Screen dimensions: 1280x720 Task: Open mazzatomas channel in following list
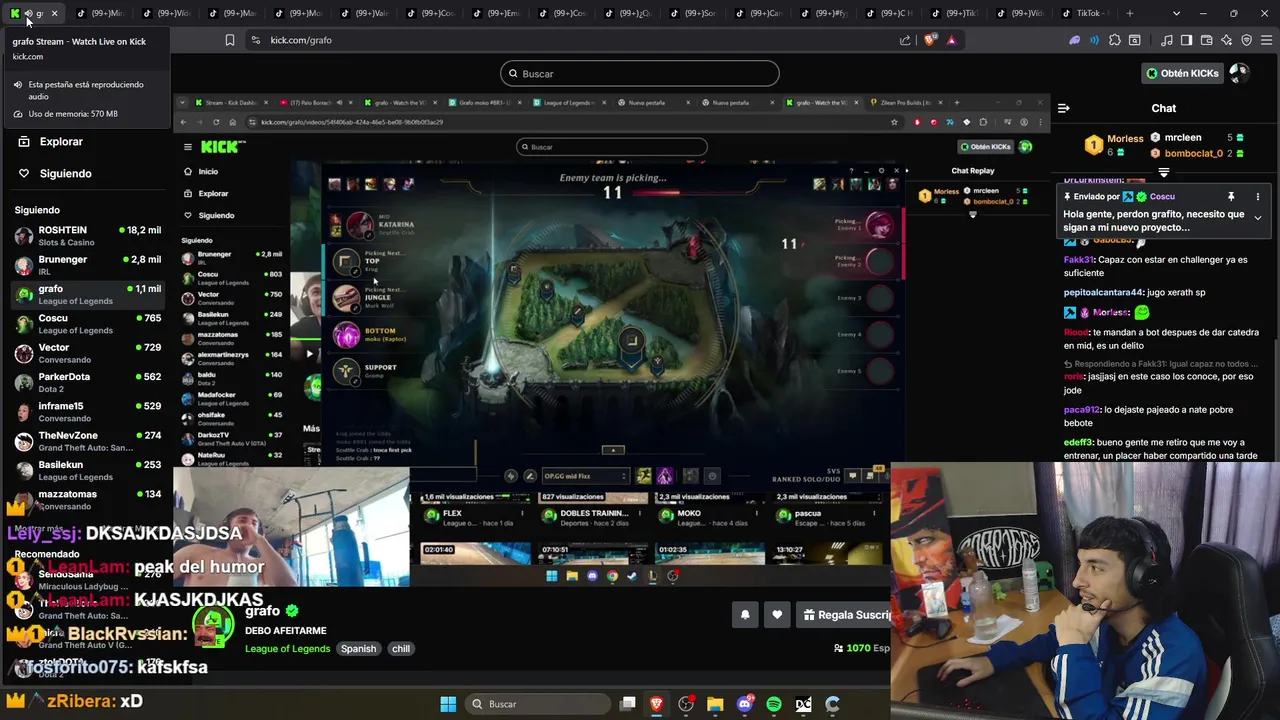[87, 499]
